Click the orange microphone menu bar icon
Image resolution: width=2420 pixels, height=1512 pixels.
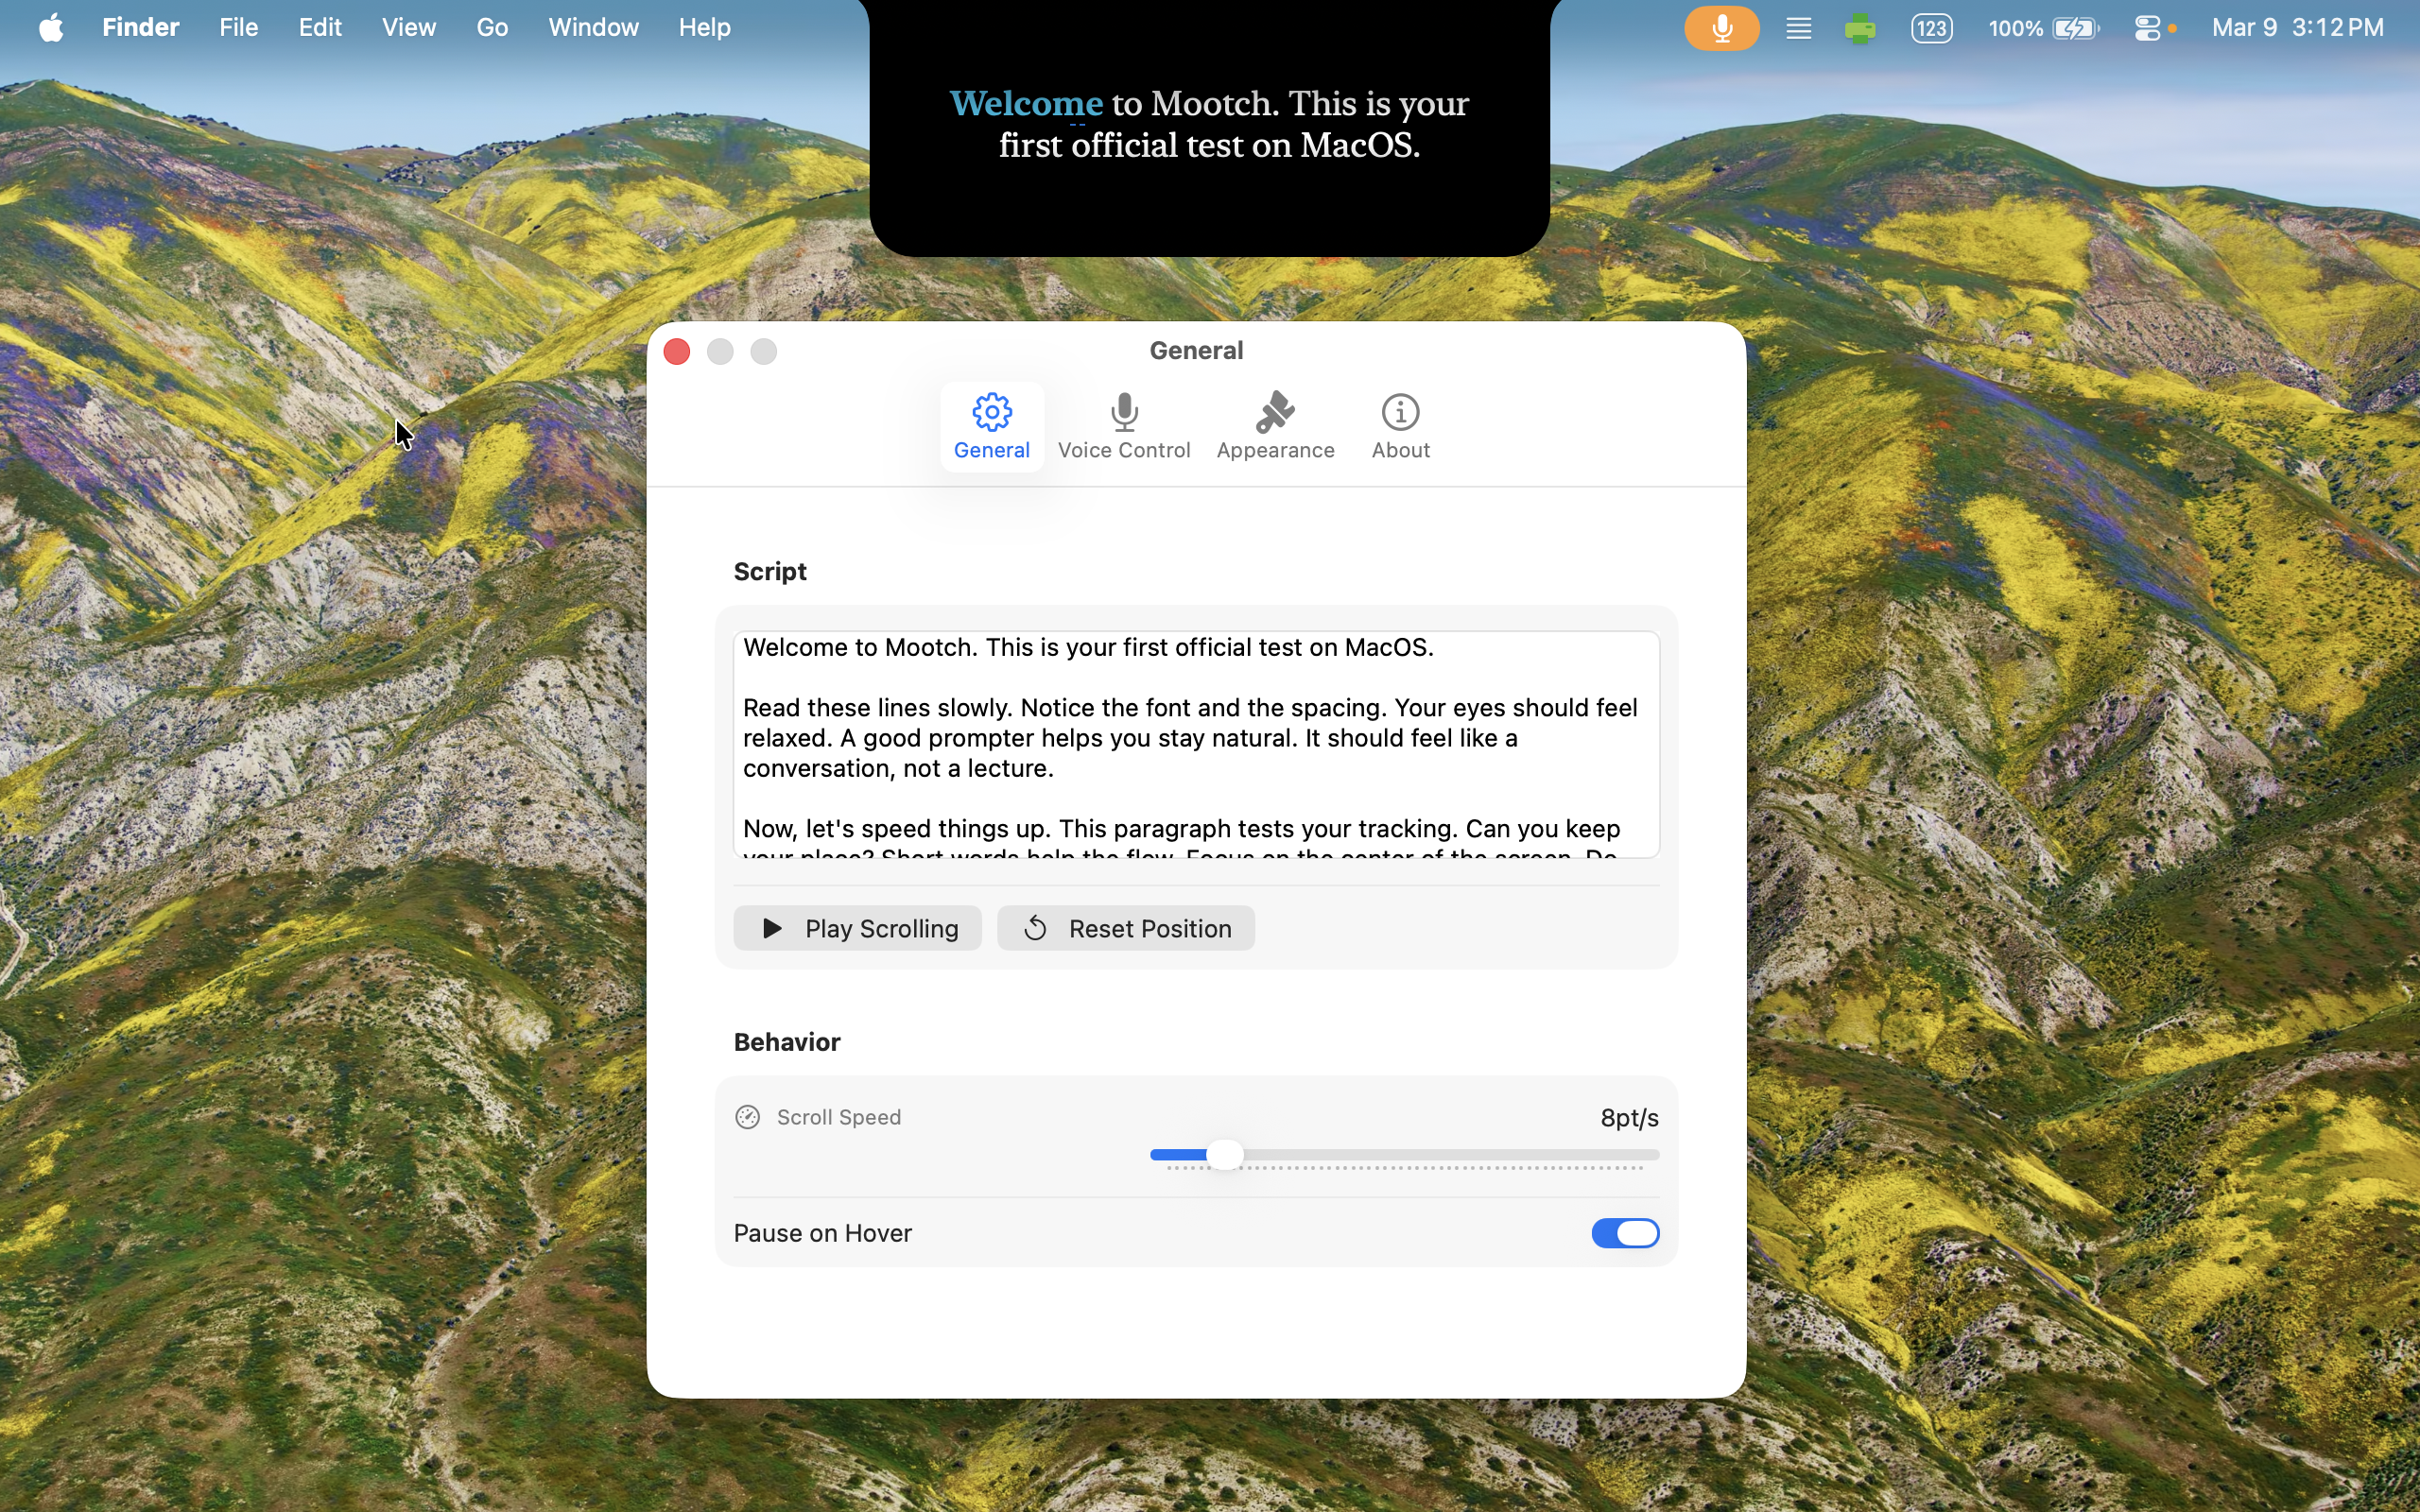[1721, 28]
